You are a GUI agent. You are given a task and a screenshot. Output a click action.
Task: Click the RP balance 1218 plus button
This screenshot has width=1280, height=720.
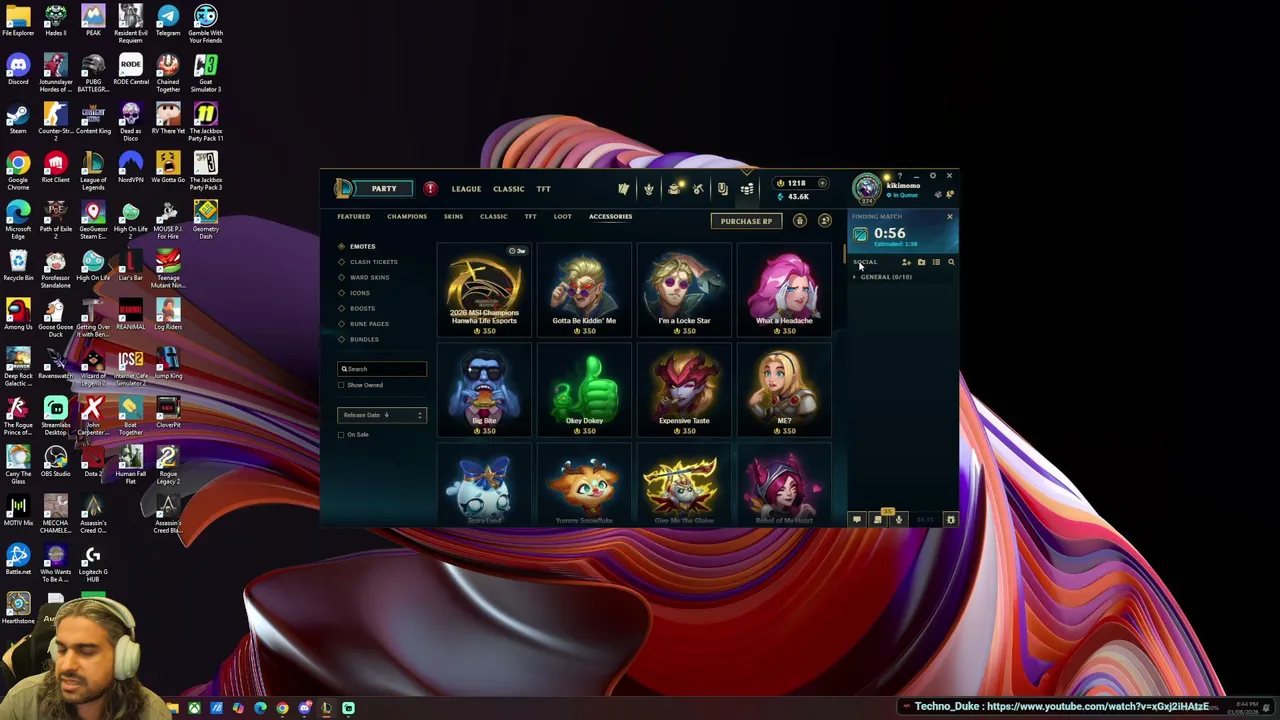[x=822, y=183]
